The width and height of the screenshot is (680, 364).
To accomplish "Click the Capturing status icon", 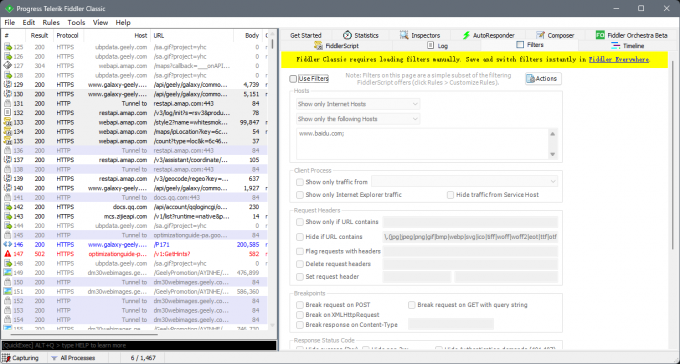I will pos(6,358).
